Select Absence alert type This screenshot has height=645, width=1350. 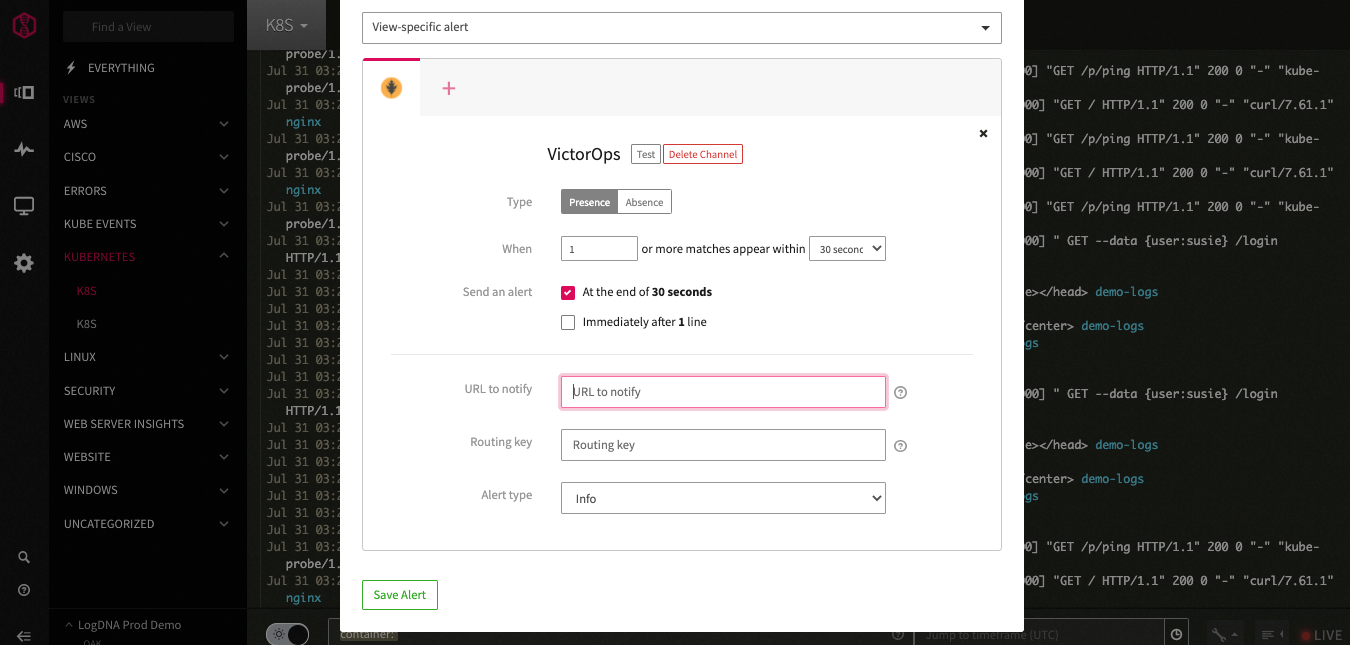click(644, 202)
